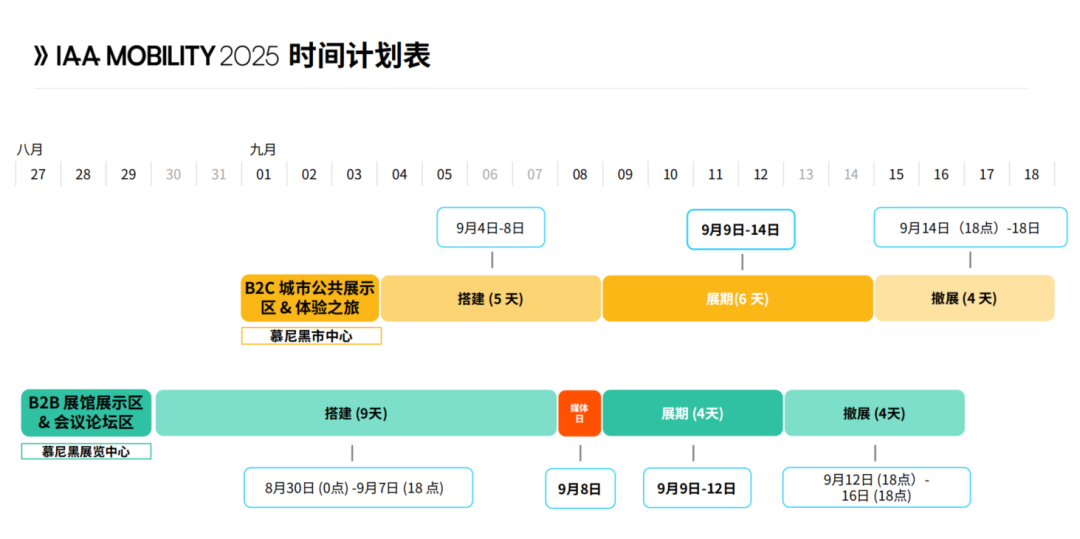
Task: Click the '9月4日-8日' date box
Action: click(491, 227)
